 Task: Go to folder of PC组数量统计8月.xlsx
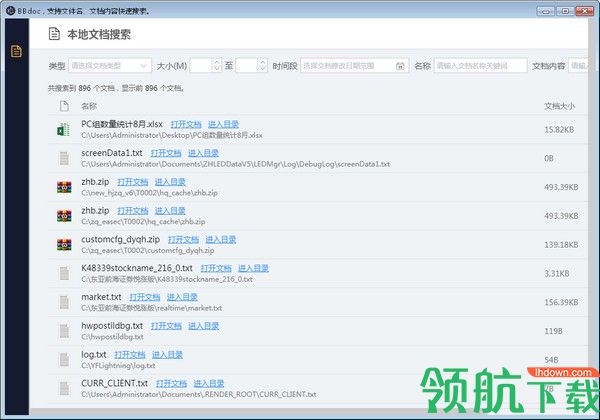223,124
